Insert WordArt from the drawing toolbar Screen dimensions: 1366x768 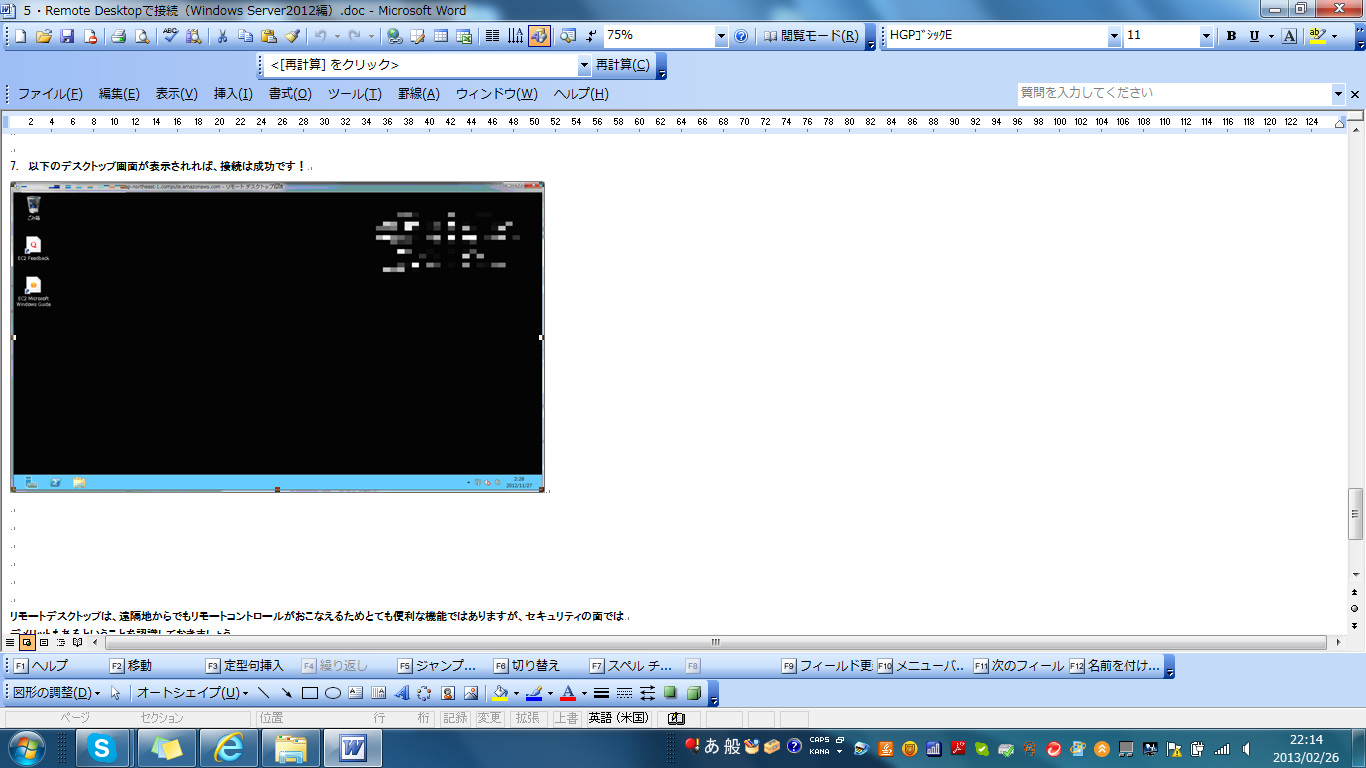pyautogui.click(x=402, y=693)
